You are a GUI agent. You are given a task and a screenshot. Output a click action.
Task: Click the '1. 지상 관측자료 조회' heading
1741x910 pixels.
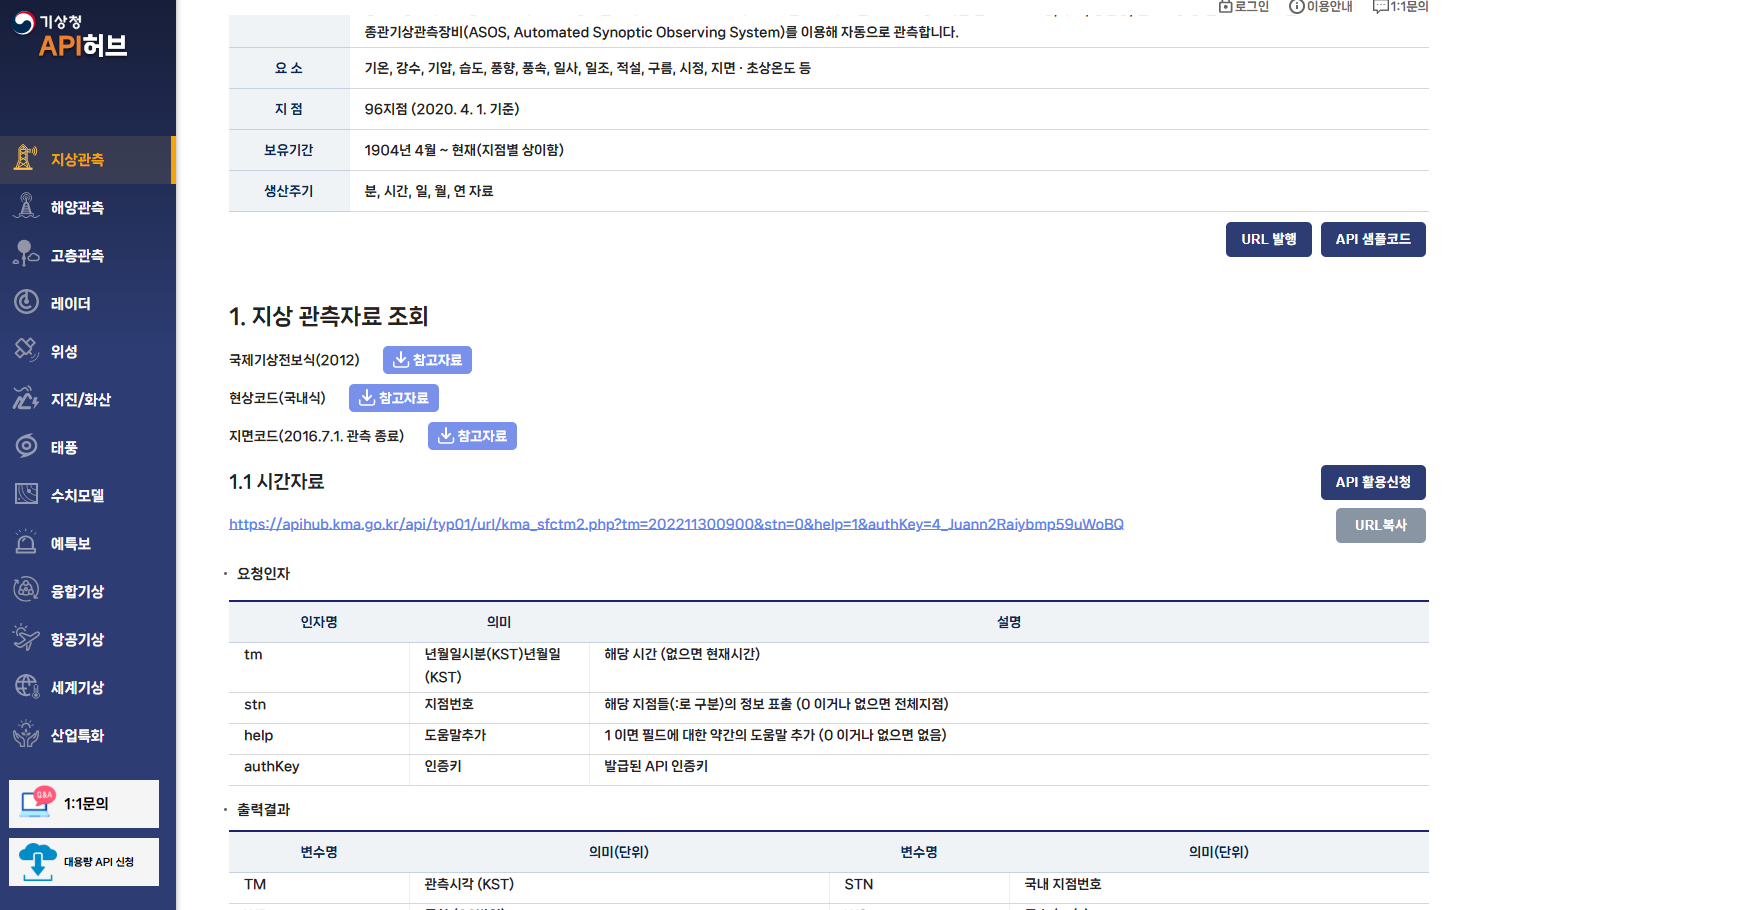tap(328, 316)
